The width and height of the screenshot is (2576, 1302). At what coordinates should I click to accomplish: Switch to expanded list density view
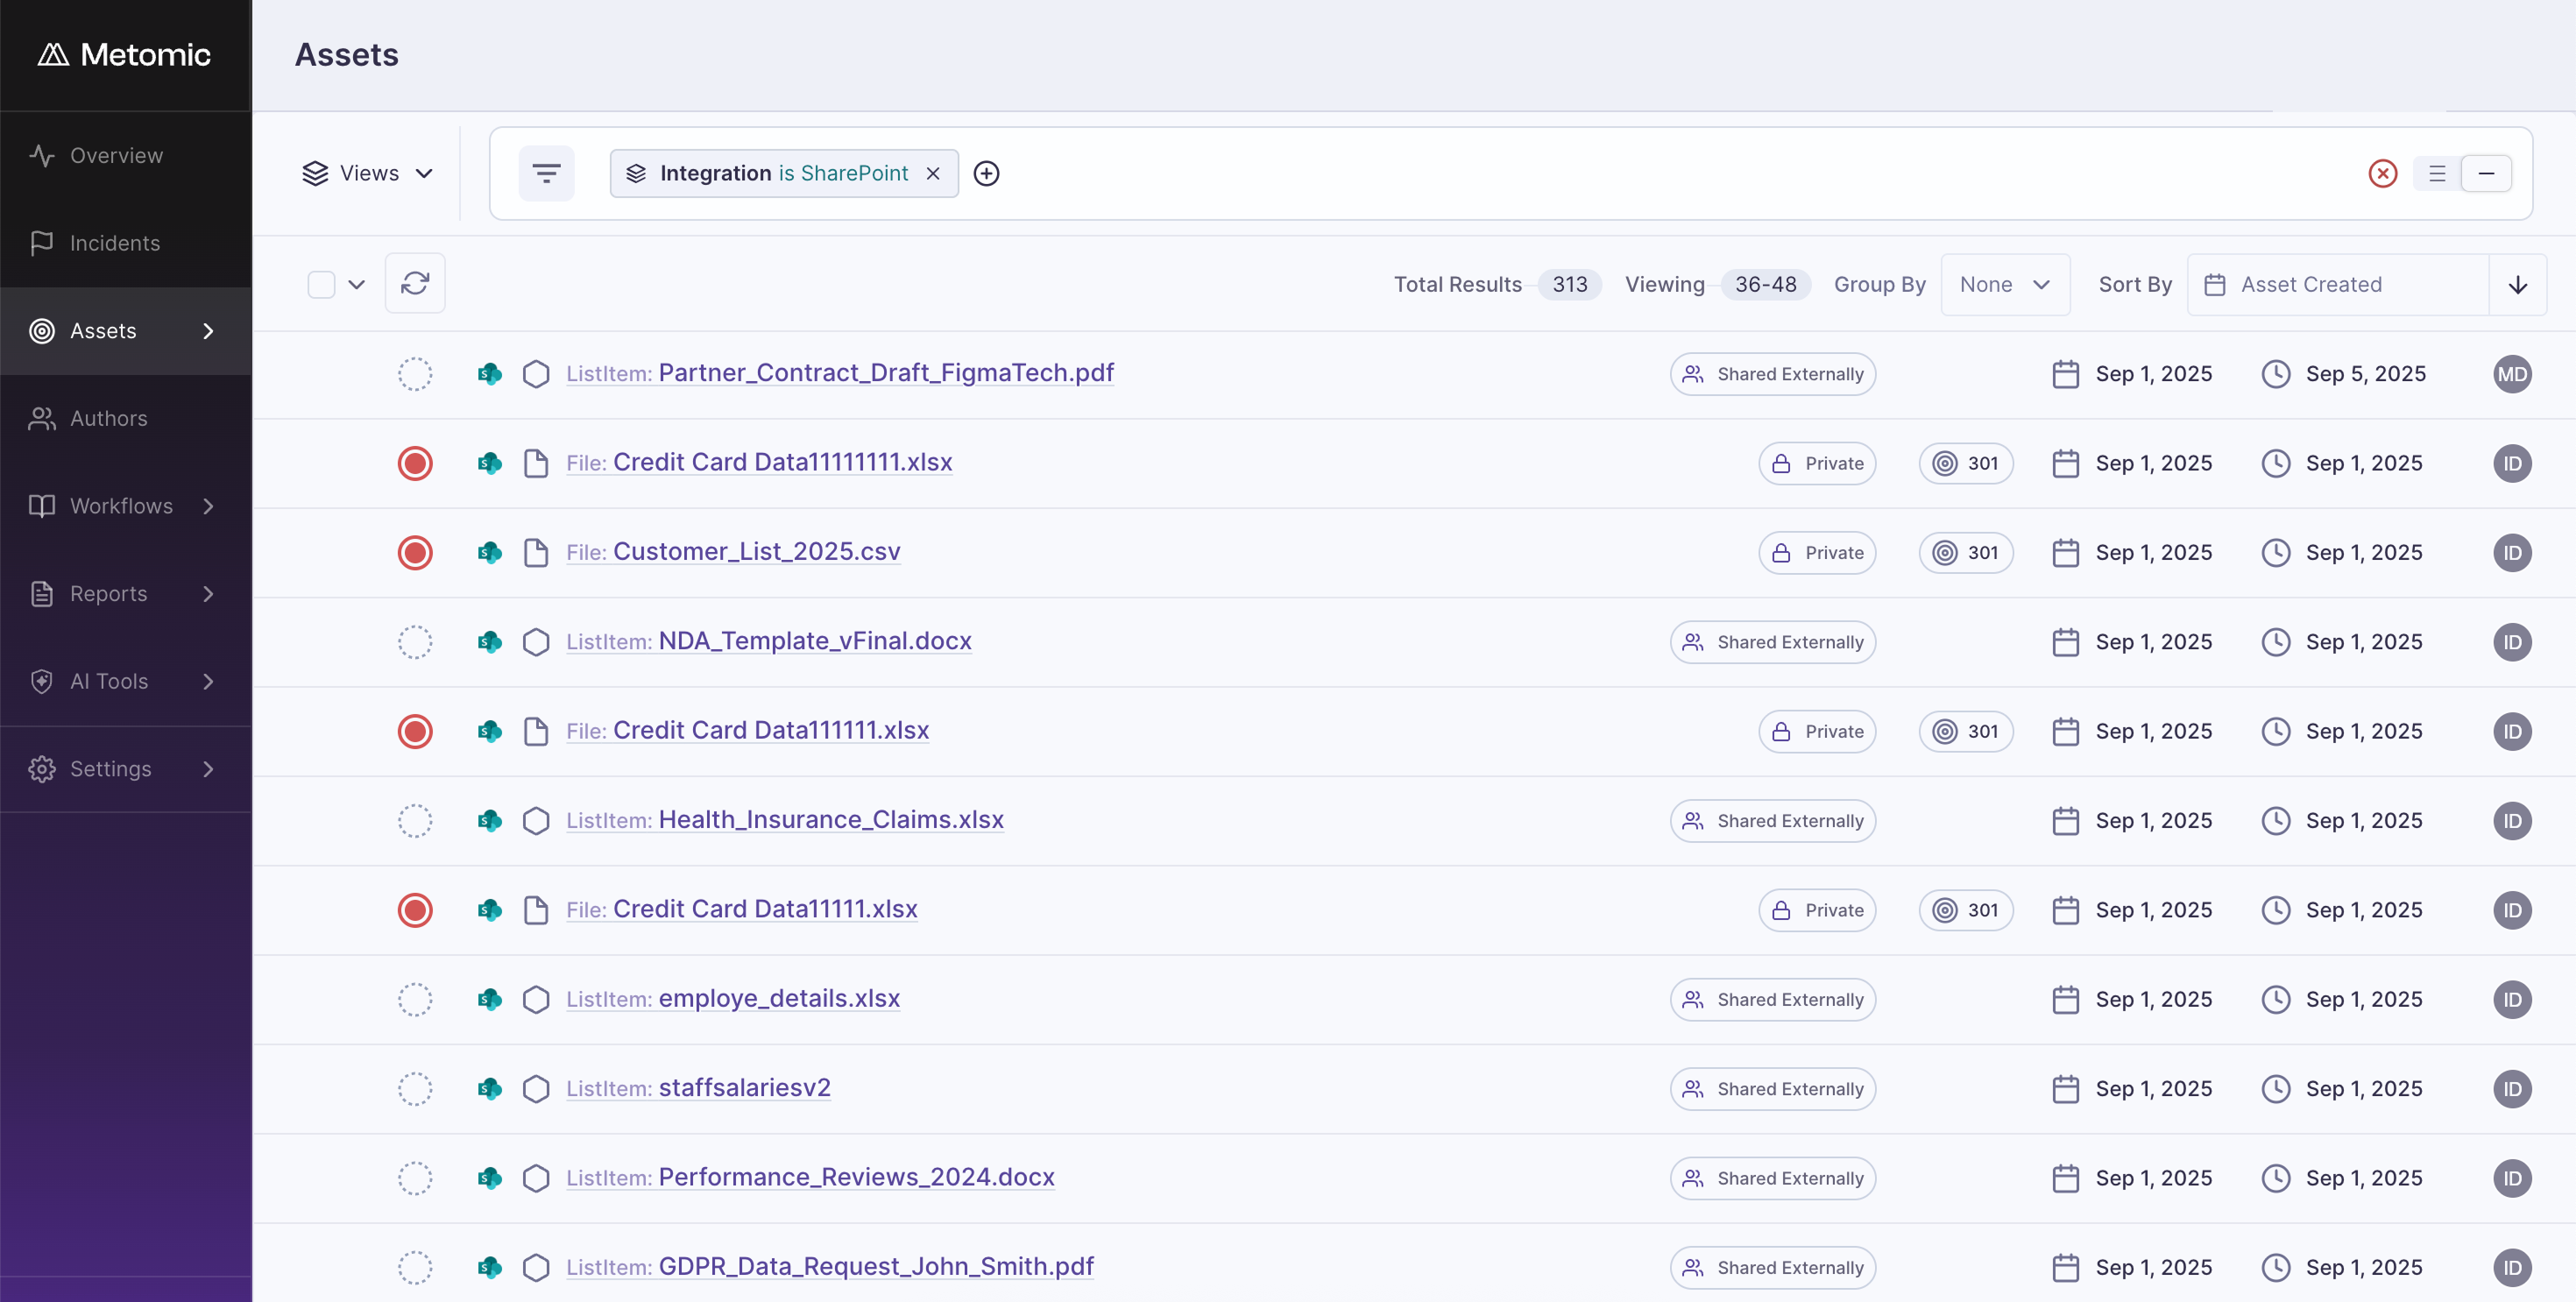[2437, 173]
